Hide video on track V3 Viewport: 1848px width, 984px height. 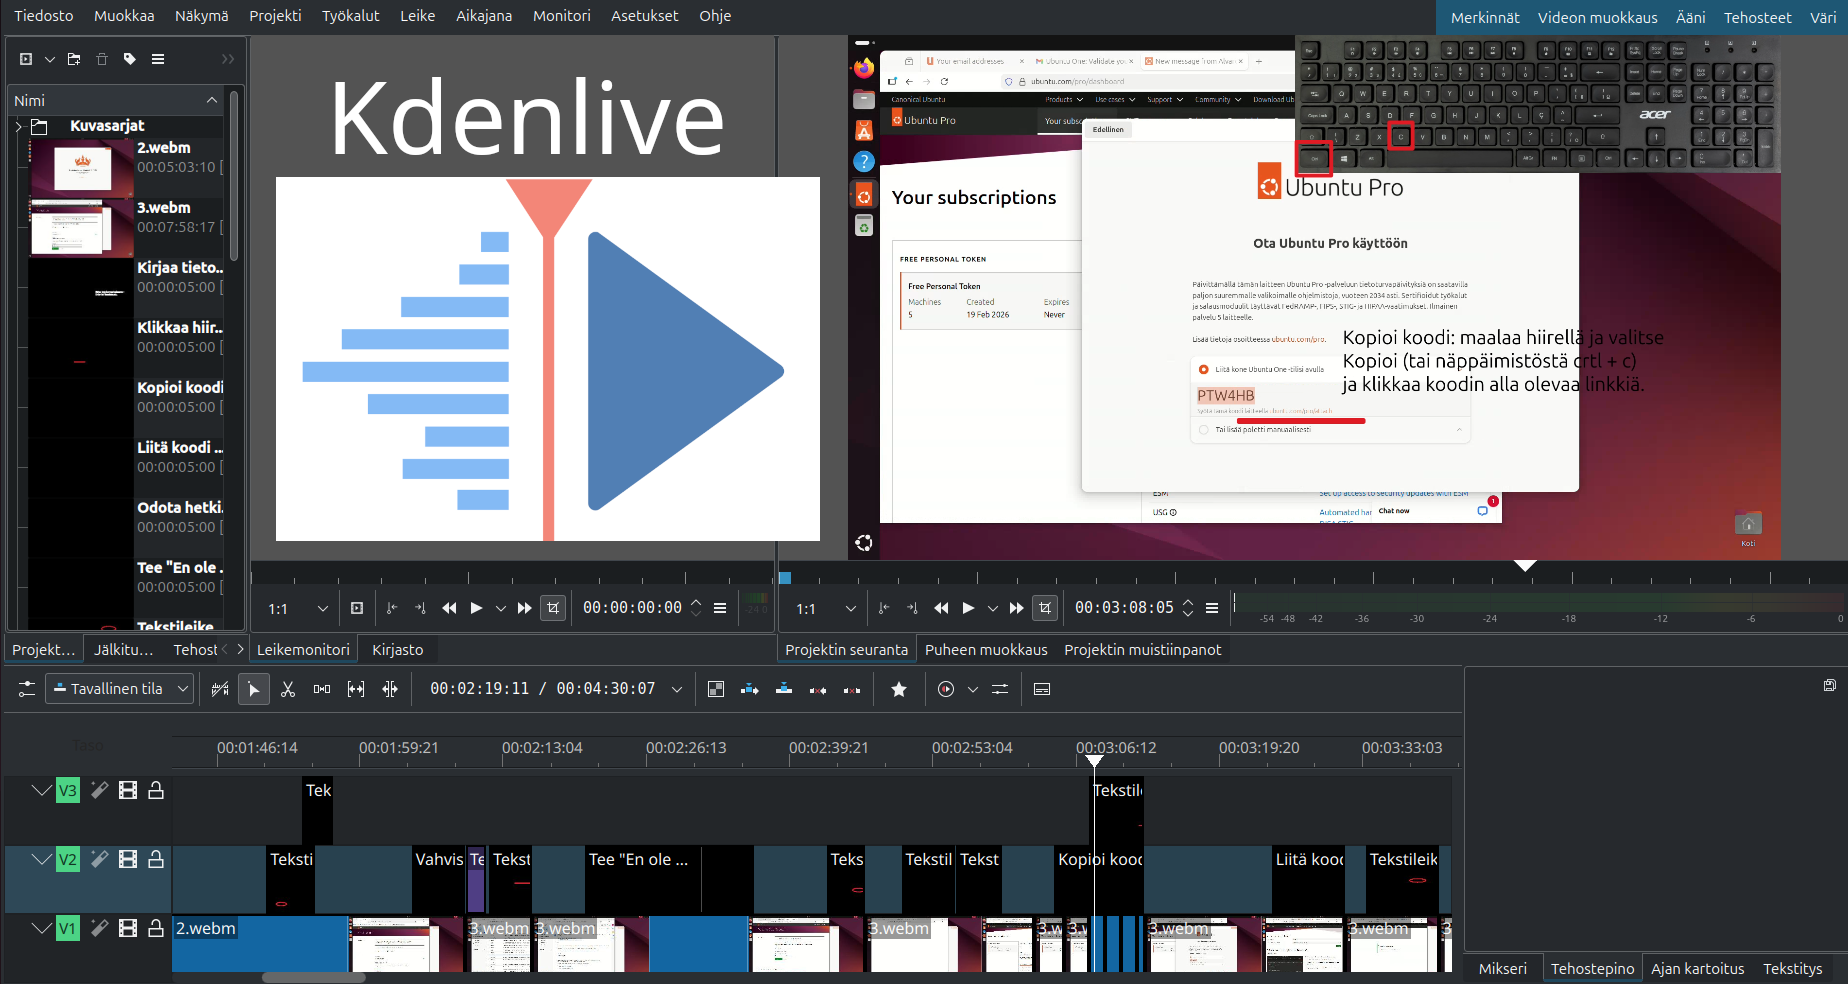[128, 790]
